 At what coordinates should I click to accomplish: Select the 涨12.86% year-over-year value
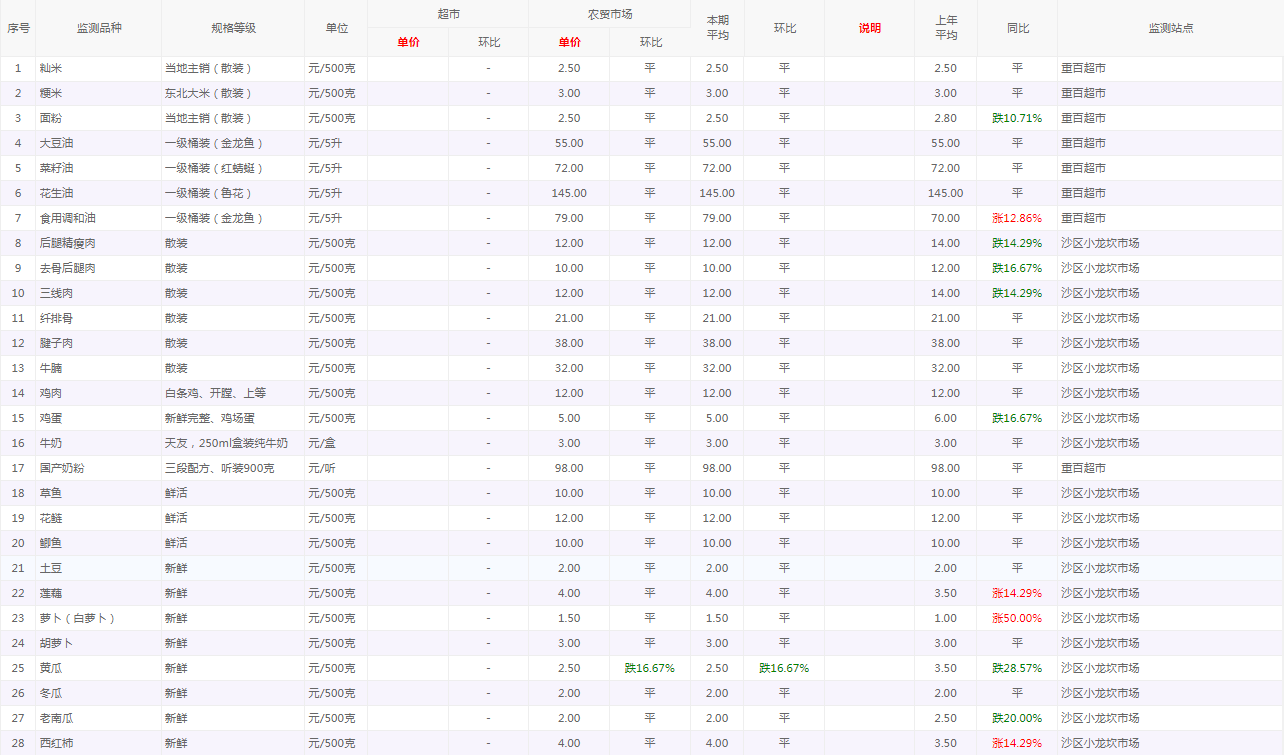[1017, 218]
